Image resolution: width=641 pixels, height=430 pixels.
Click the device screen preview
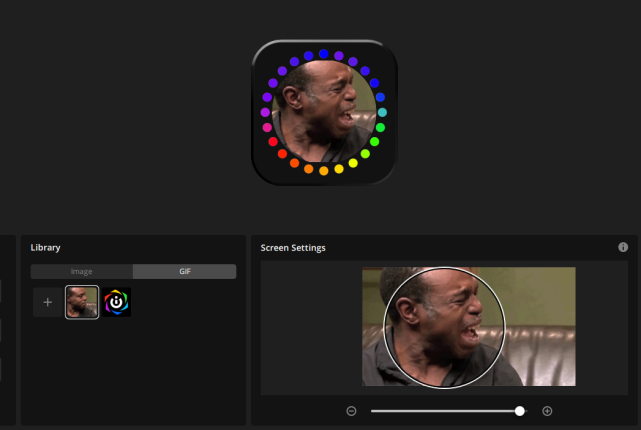pos(324,112)
